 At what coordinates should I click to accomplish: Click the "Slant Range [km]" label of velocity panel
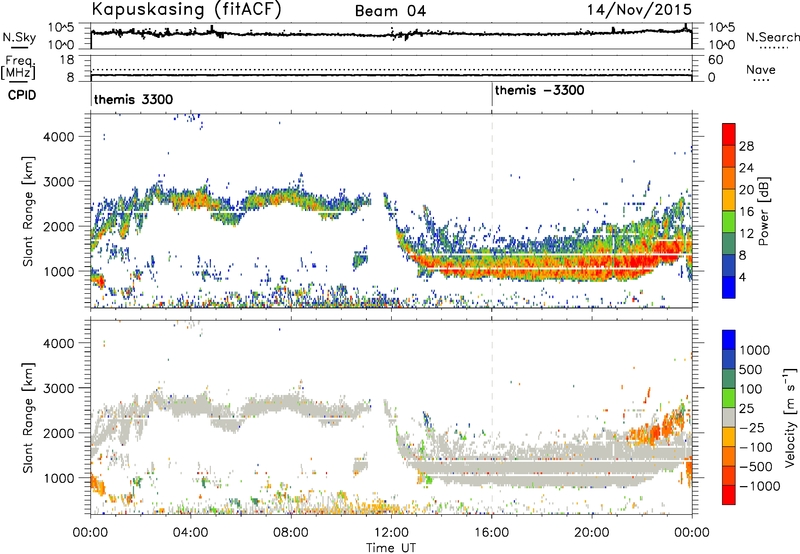pyautogui.click(x=28, y=417)
